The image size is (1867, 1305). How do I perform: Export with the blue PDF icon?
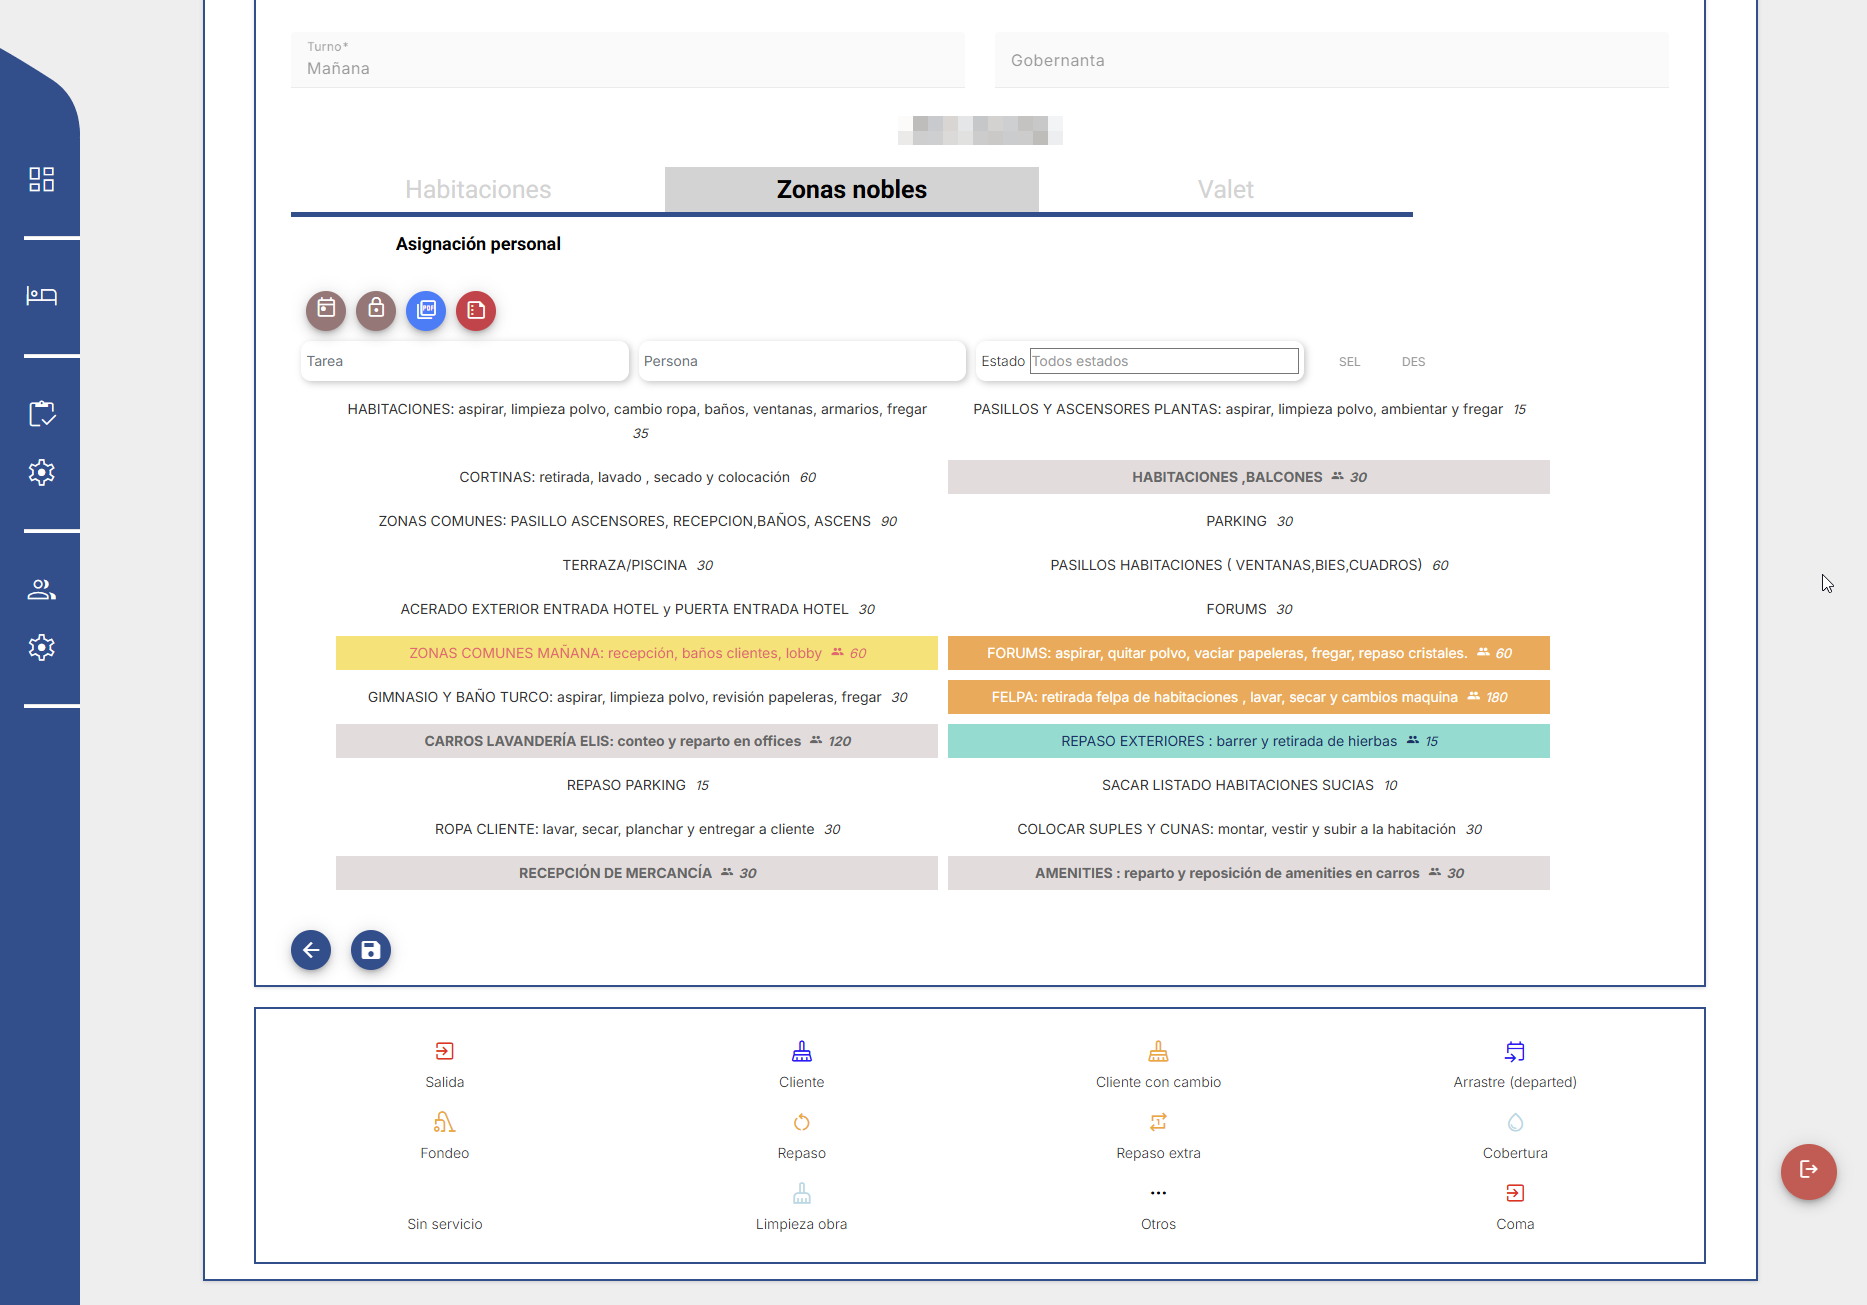coord(426,310)
